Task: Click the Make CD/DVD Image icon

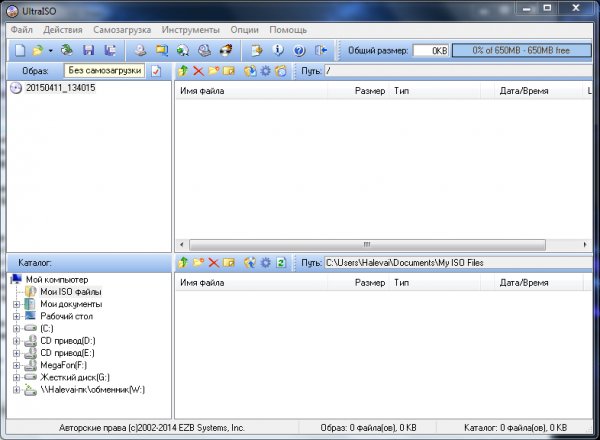Action: [140, 50]
